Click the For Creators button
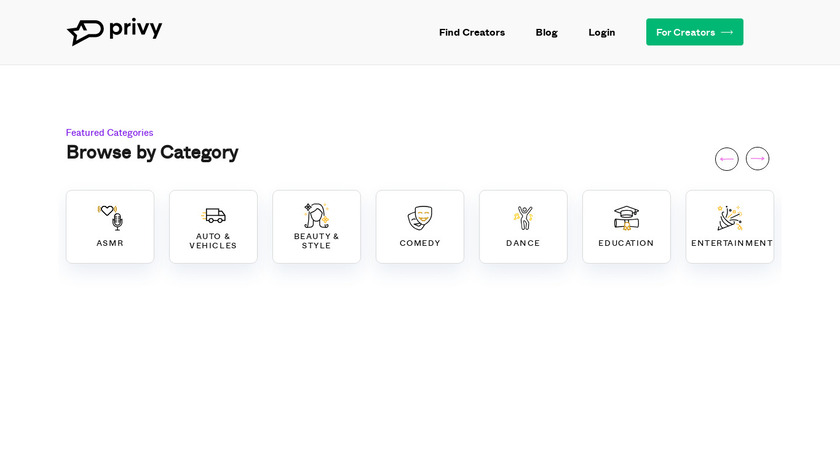This screenshot has height=472, width=840. [x=694, y=32]
